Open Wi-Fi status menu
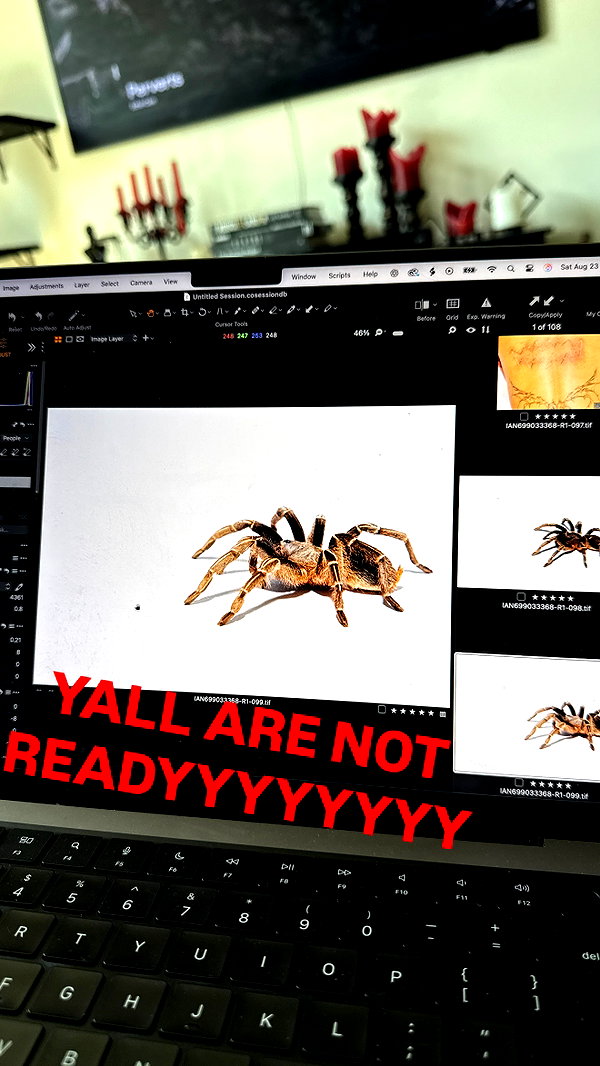This screenshot has width=600, height=1066. pos(491,269)
